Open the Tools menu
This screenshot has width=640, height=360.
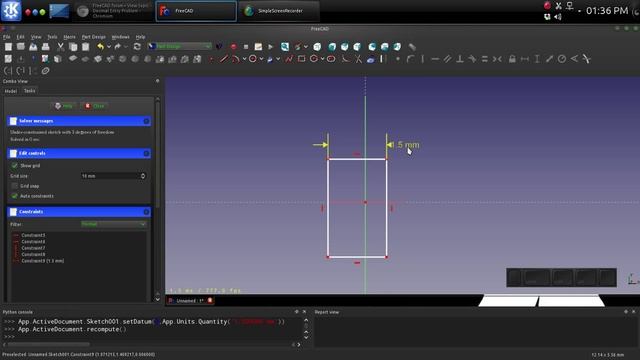tap(52, 37)
